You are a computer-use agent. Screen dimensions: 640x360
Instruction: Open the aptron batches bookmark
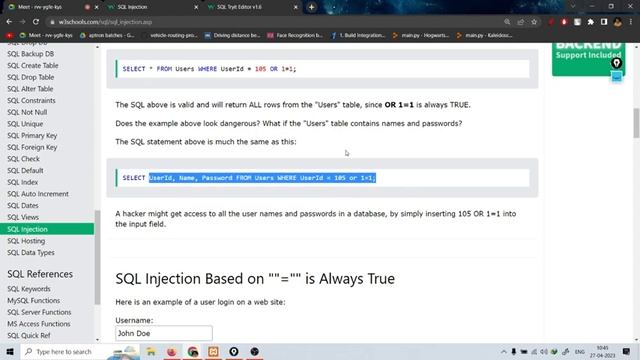click(x=107, y=36)
